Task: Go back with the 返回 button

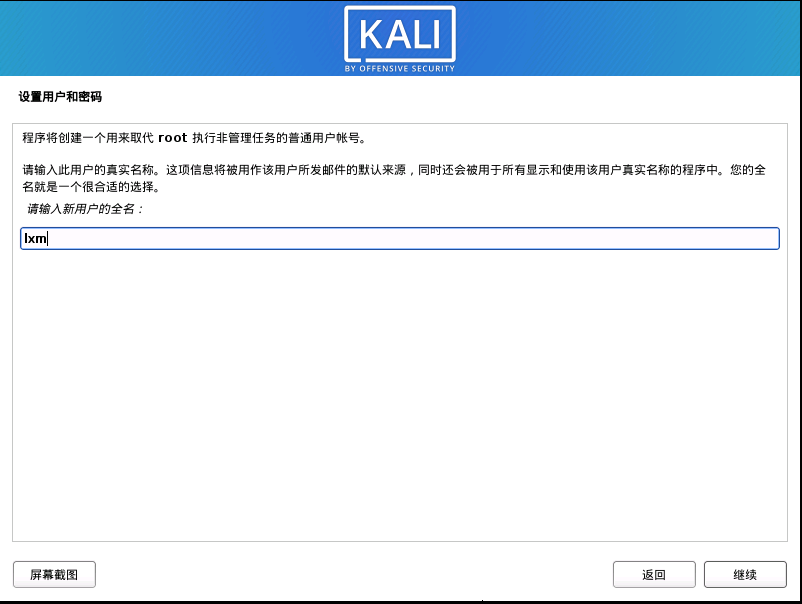Action: point(654,574)
